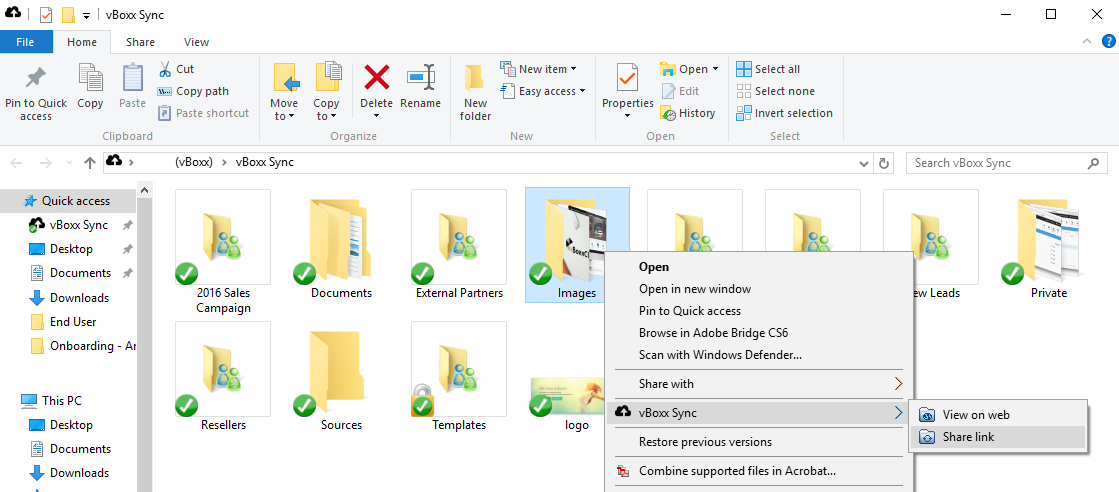Click Select all in ribbon
The width and height of the screenshot is (1119, 492).
coord(768,69)
